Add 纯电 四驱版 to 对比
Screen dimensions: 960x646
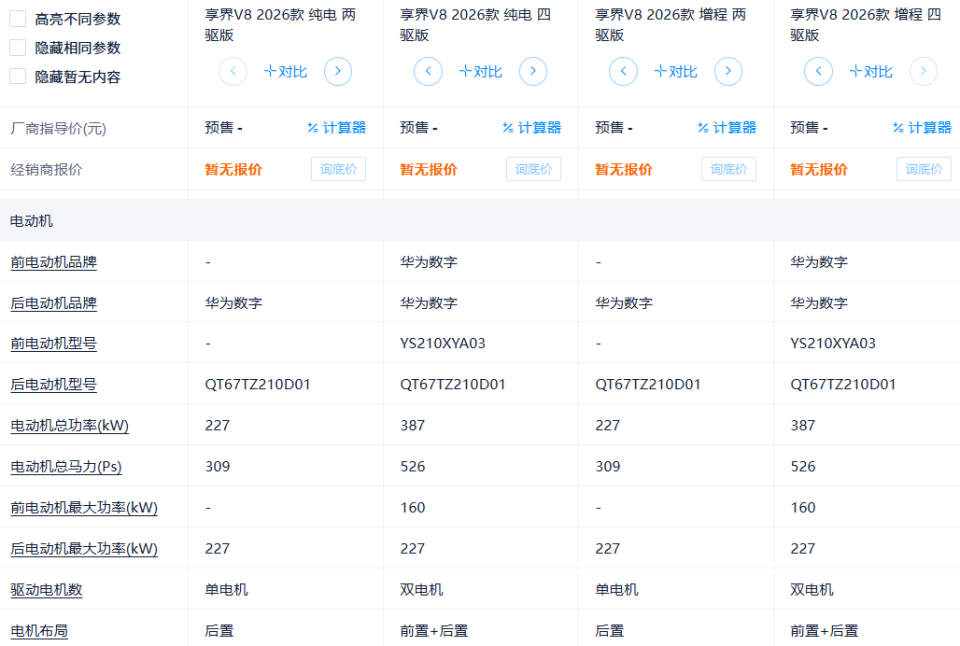[x=481, y=72]
